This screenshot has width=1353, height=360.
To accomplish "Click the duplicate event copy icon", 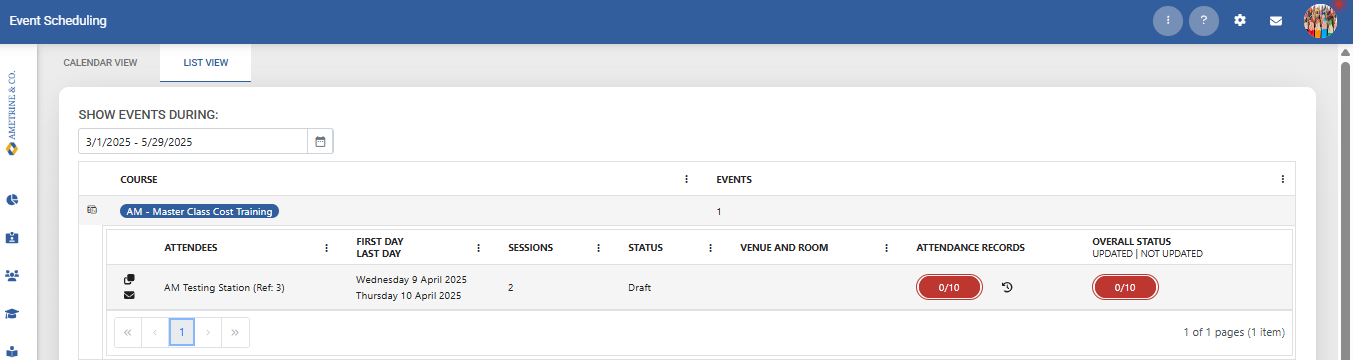I will pyautogui.click(x=129, y=279).
